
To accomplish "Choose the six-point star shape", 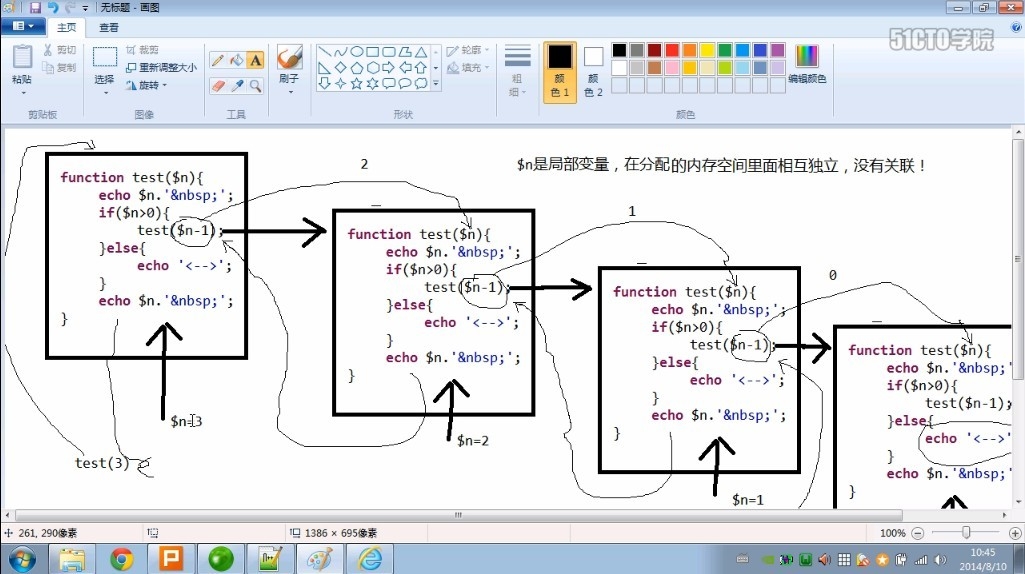I will pos(373,84).
